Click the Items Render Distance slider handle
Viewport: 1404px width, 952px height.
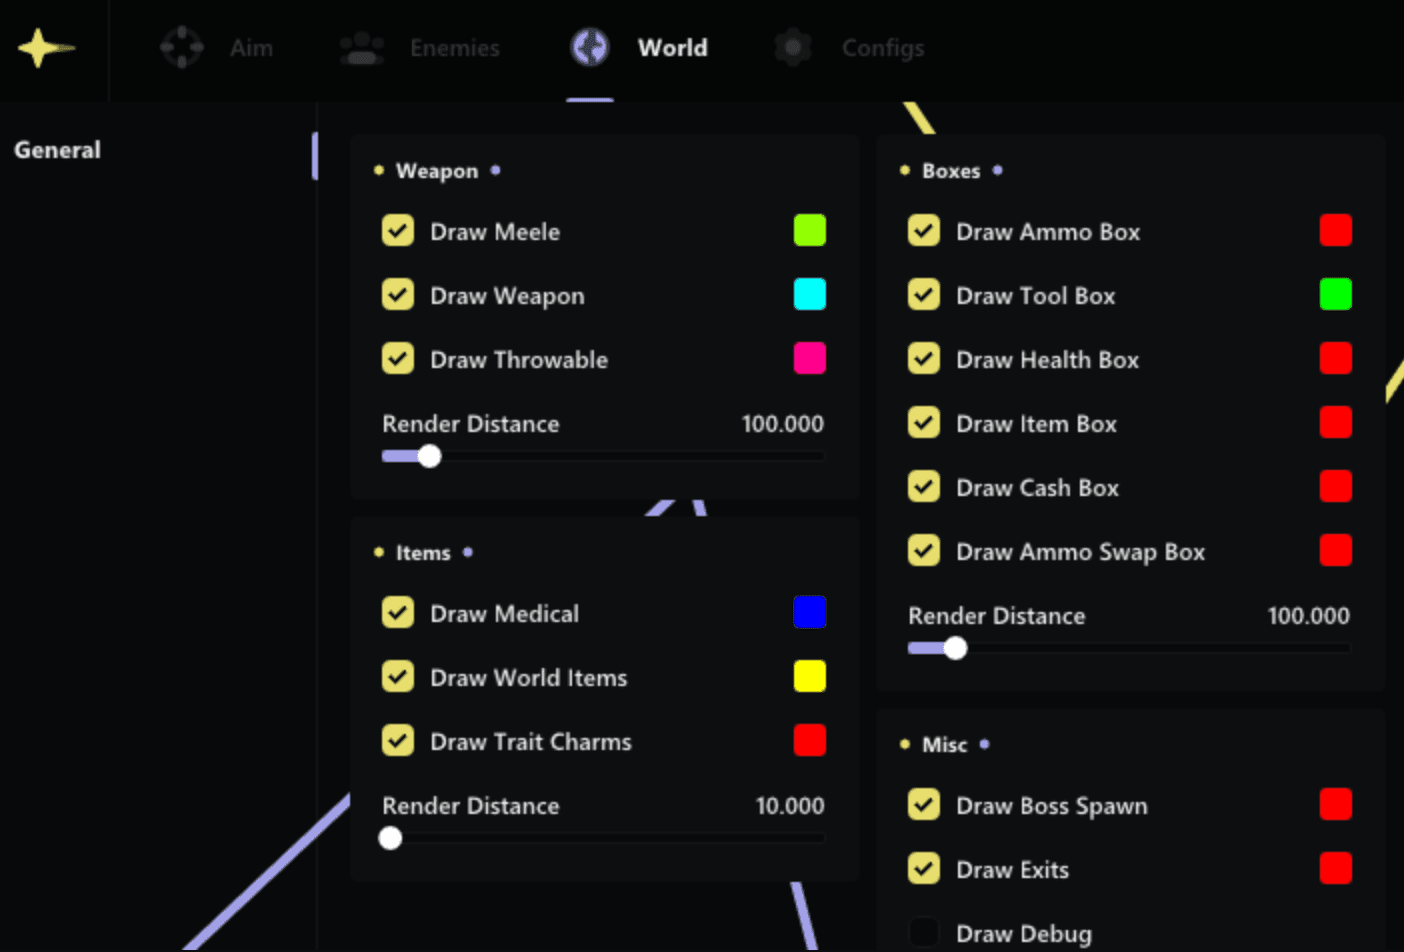click(391, 838)
